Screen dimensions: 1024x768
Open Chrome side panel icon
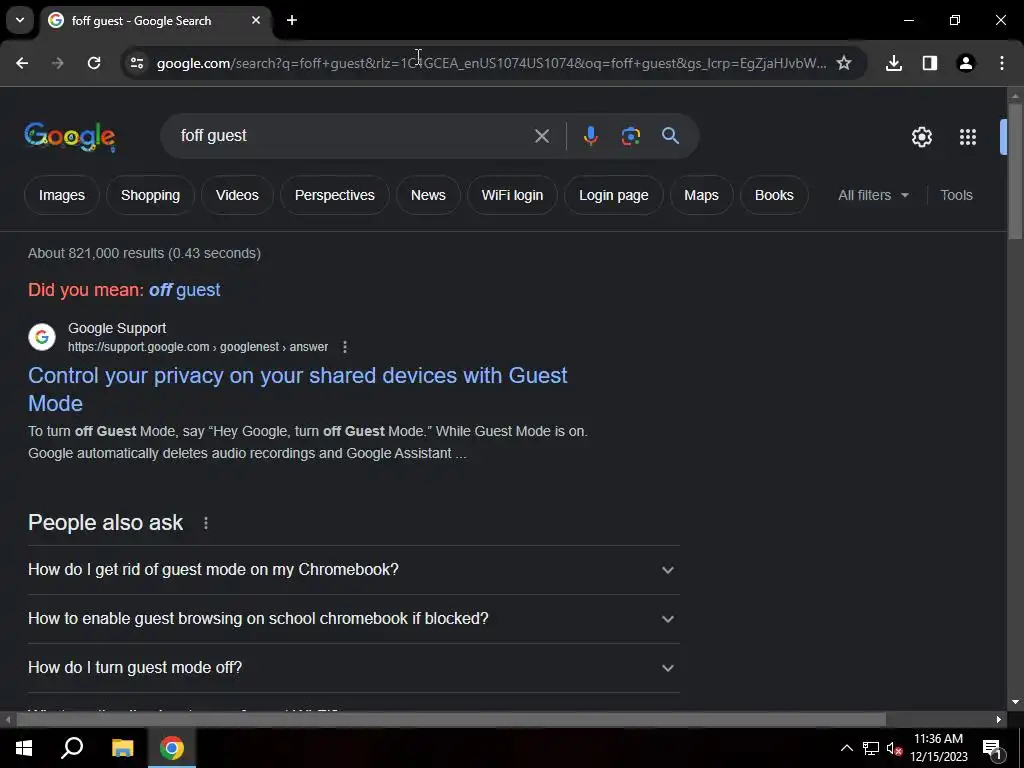pos(930,63)
